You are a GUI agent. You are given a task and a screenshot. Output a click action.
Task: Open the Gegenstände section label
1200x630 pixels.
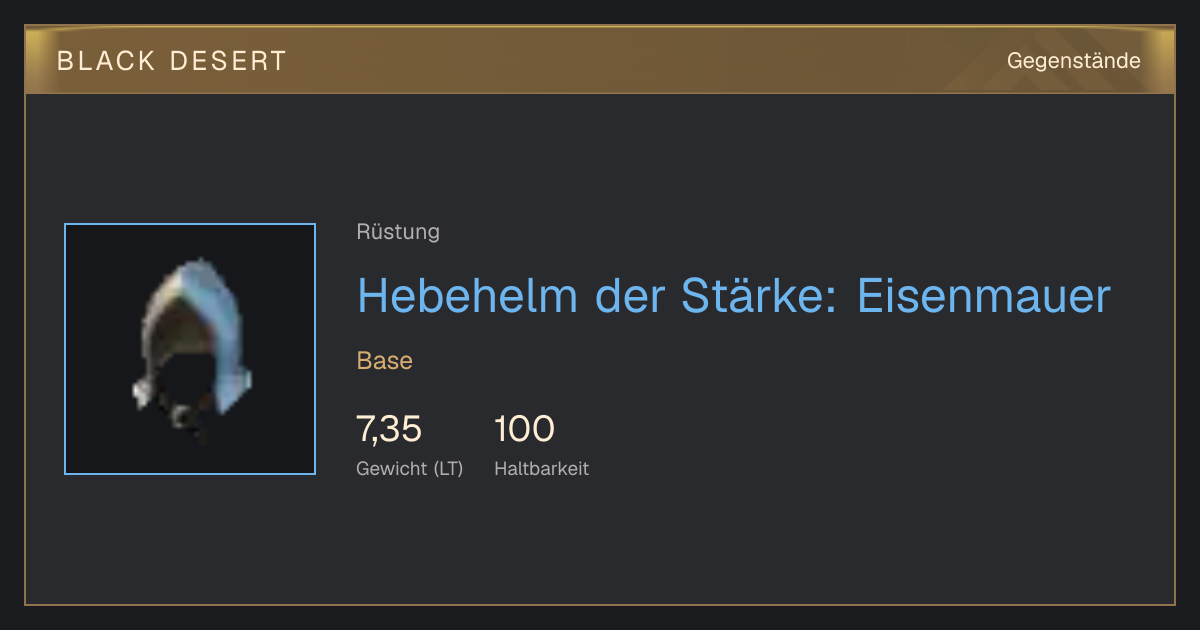tap(1074, 61)
